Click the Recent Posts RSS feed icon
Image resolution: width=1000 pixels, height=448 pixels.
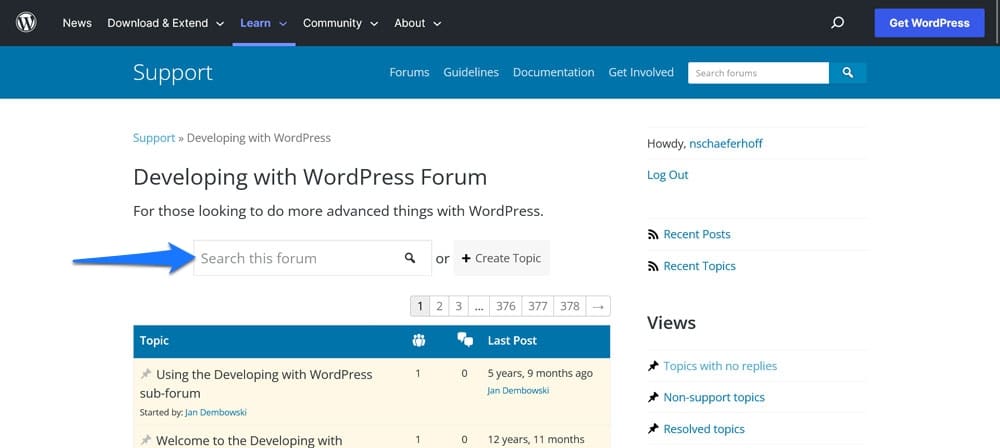point(654,235)
